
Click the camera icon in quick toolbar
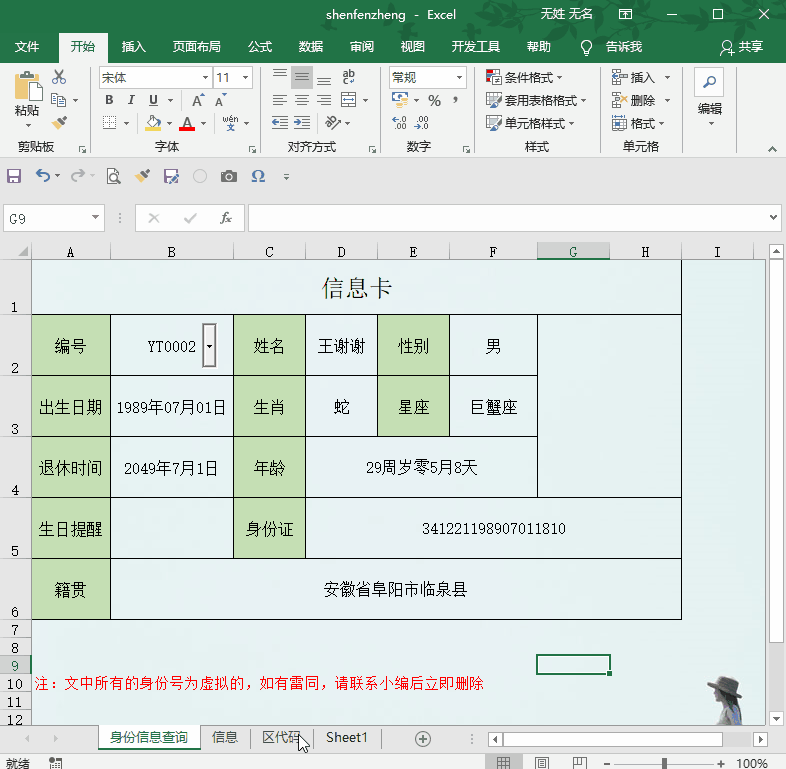pyautogui.click(x=229, y=176)
